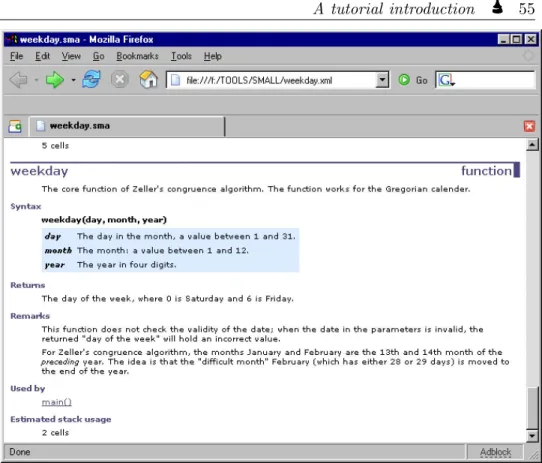Click the 'Remarks' section heading
Screen dimensions: 542x463
point(30,316)
